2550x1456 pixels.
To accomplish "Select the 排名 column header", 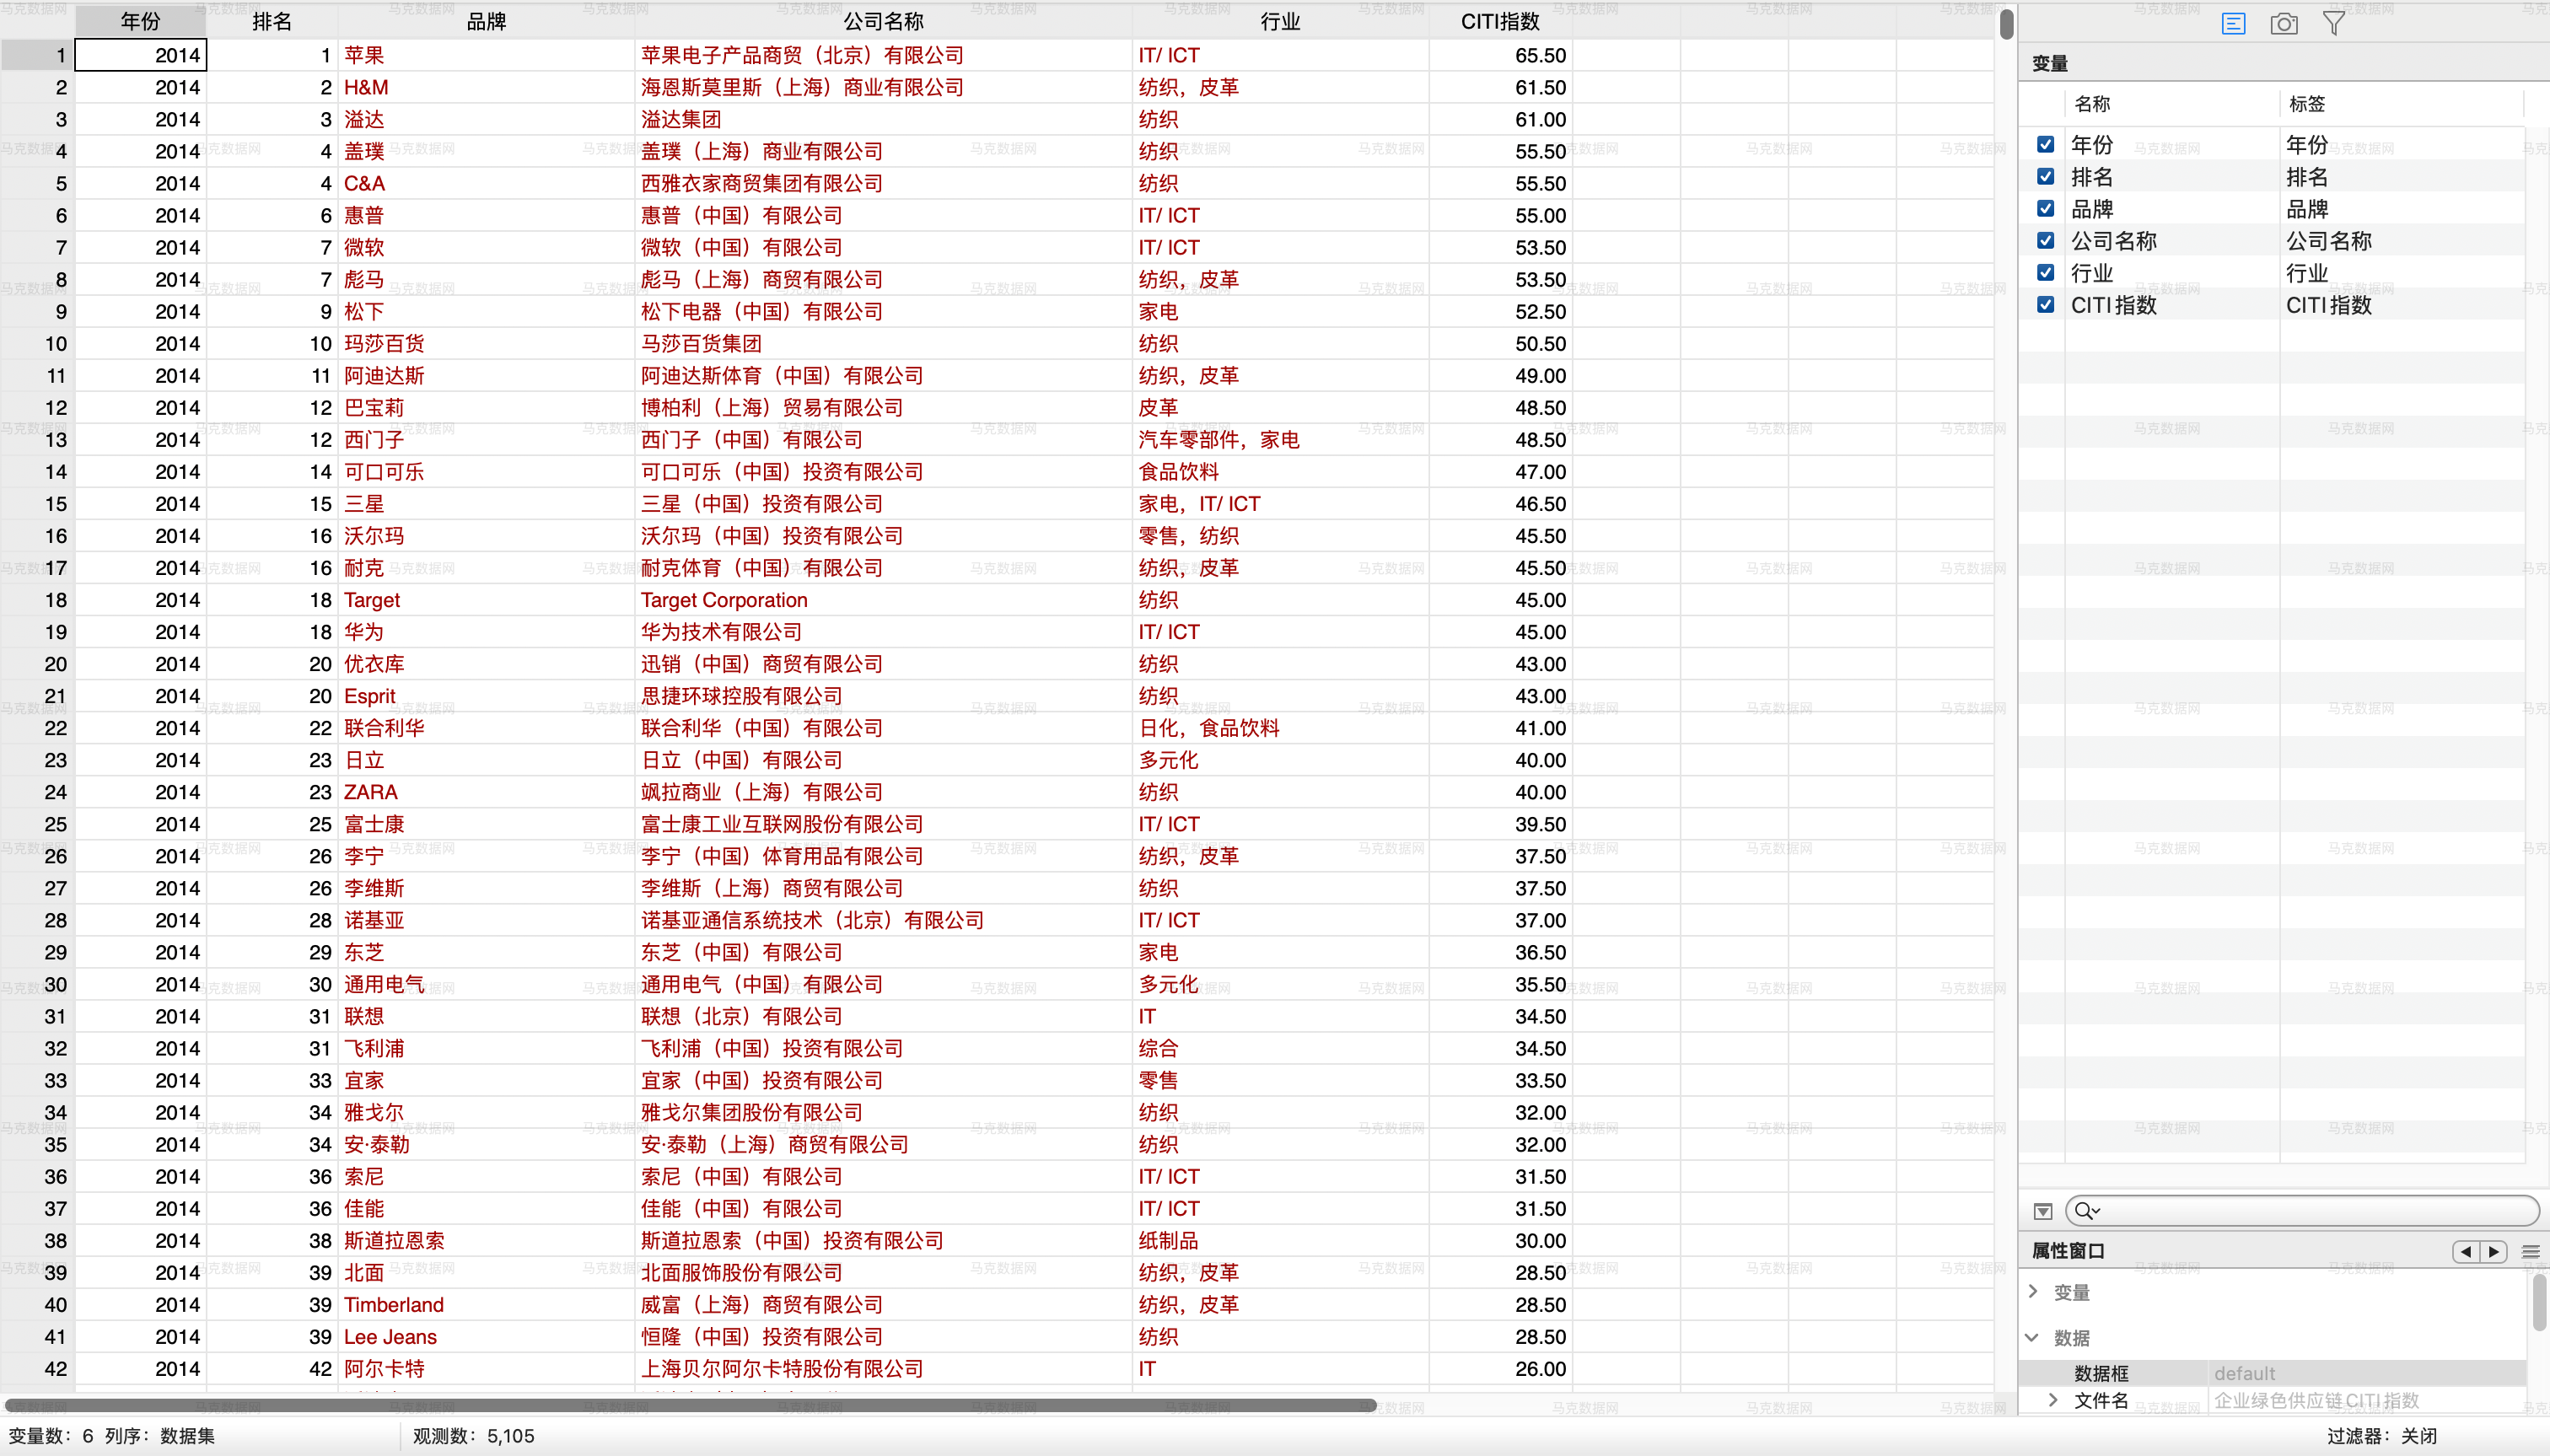I will tap(272, 21).
